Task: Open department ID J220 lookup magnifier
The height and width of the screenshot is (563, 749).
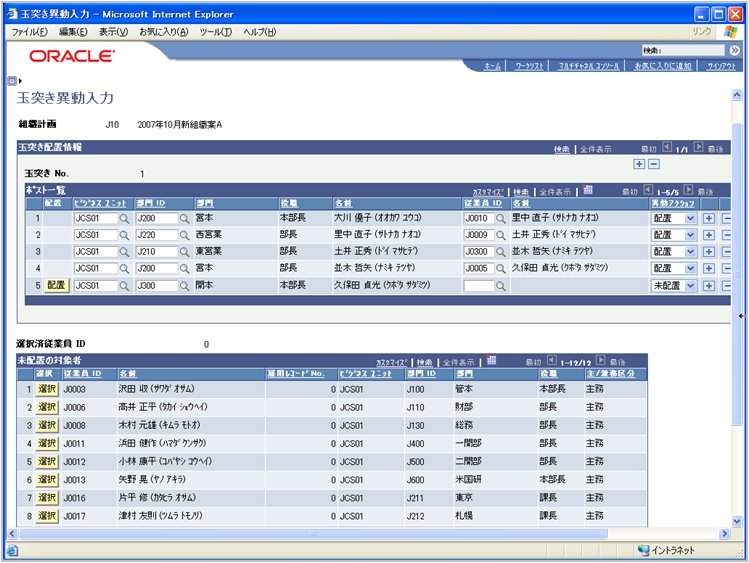Action: [x=184, y=235]
